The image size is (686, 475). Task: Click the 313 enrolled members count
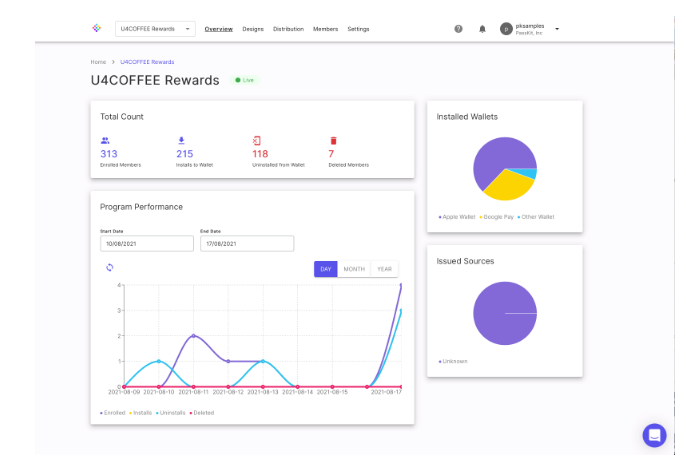[109, 154]
